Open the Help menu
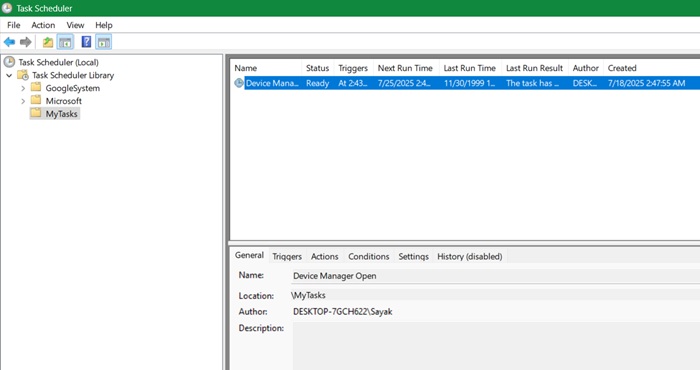Viewport: 700px width, 370px height. point(104,25)
